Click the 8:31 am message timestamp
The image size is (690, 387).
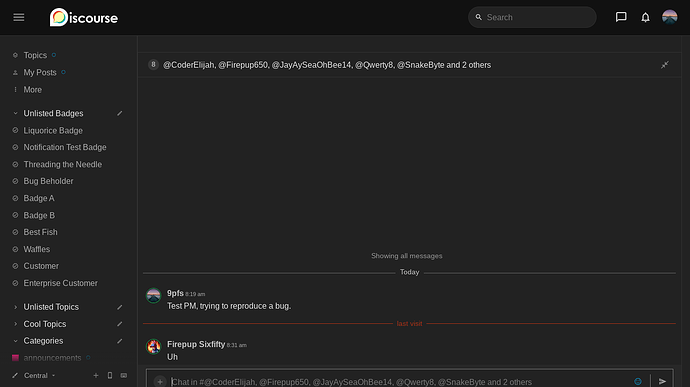click(237, 345)
